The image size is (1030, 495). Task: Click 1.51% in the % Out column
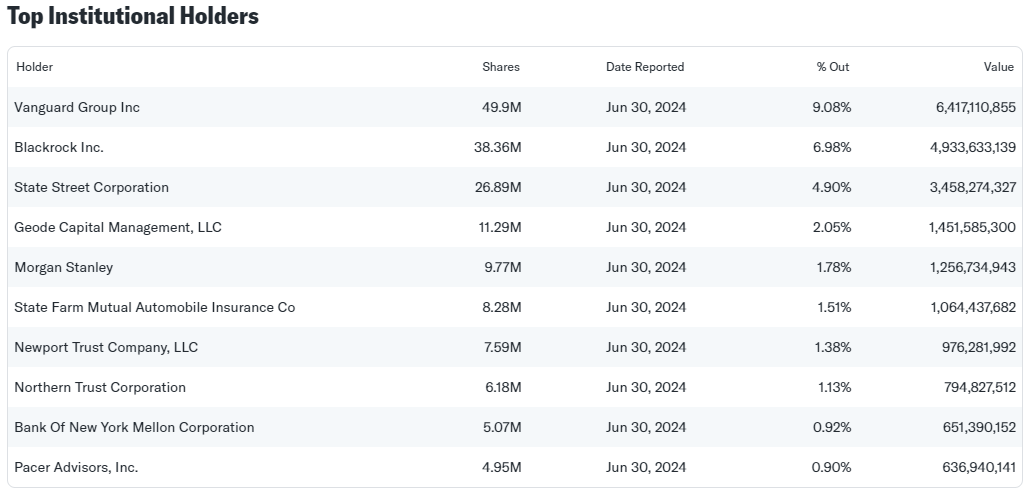(833, 307)
